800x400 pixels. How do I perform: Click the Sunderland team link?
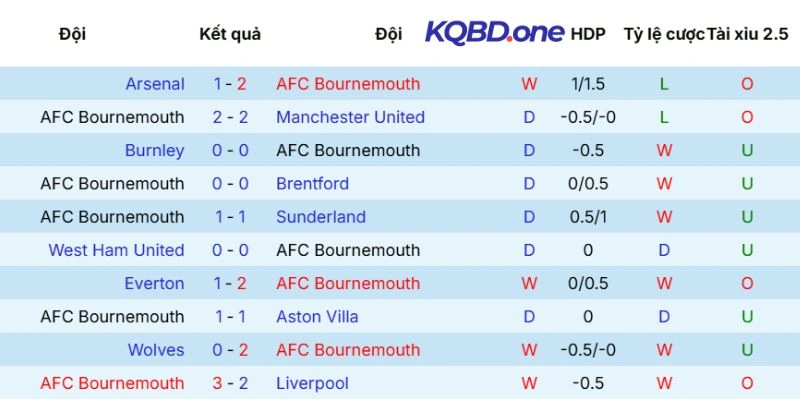pos(321,217)
